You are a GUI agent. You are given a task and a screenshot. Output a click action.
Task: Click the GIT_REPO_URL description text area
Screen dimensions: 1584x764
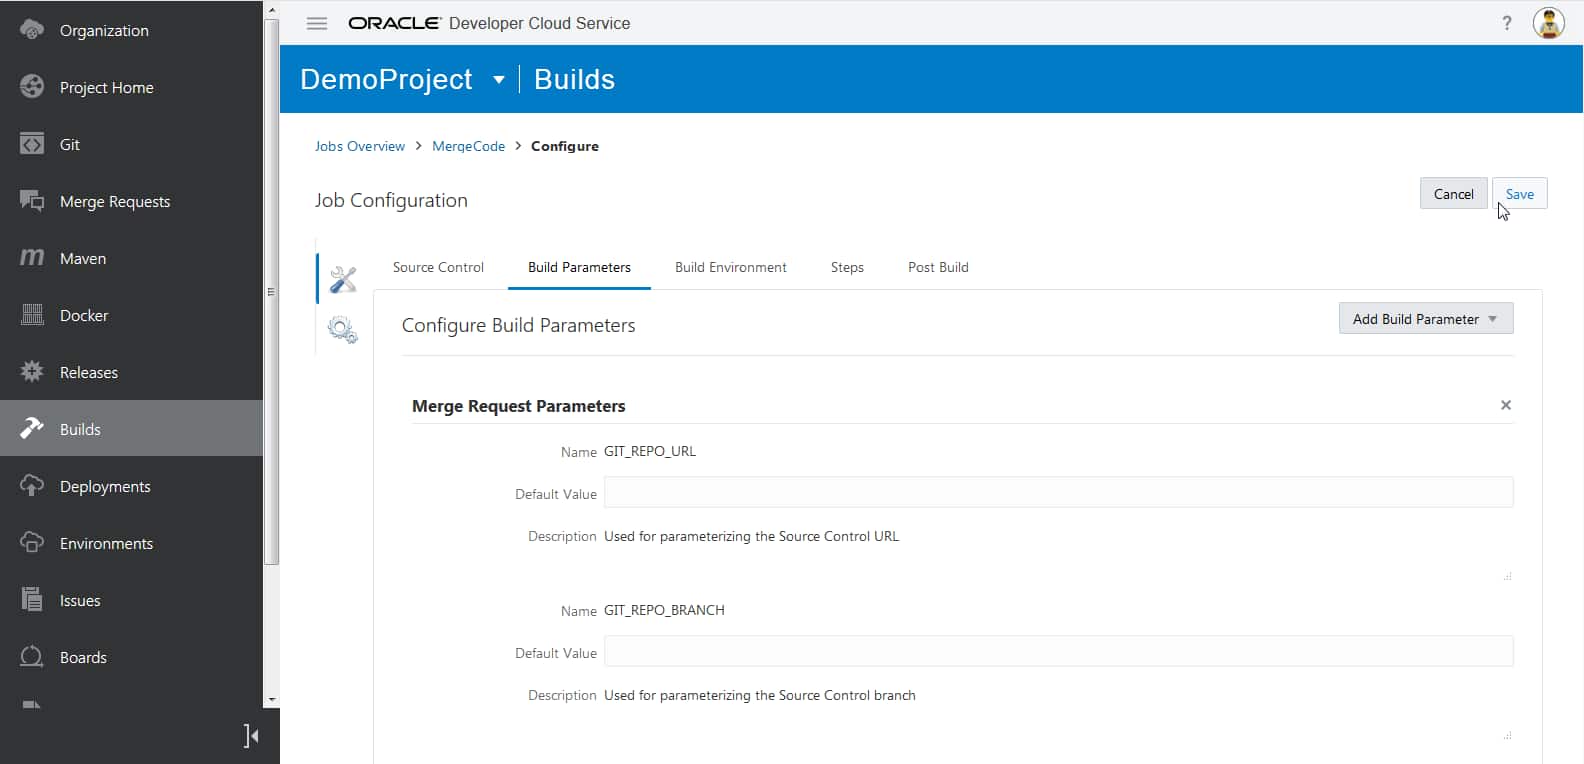coord(1059,554)
